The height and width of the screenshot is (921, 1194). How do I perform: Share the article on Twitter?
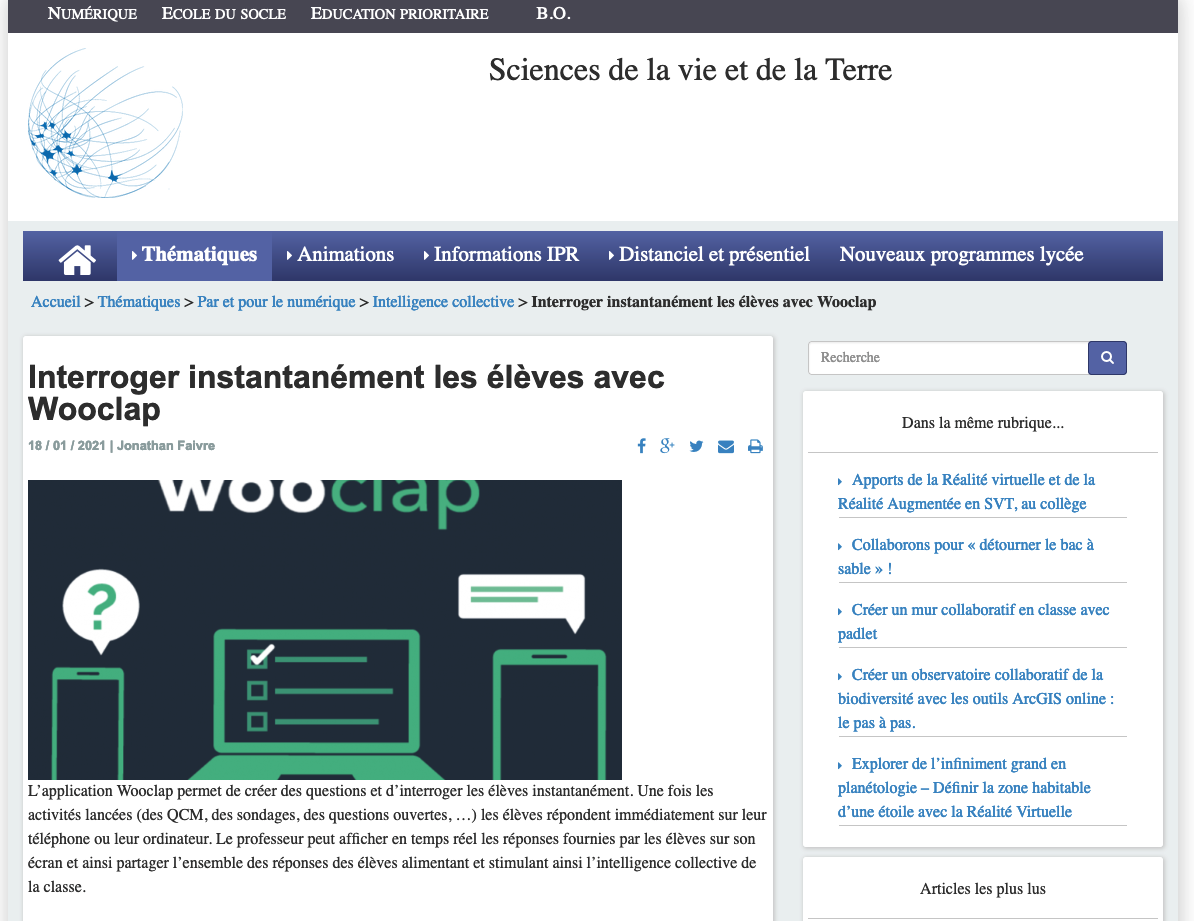(x=696, y=446)
